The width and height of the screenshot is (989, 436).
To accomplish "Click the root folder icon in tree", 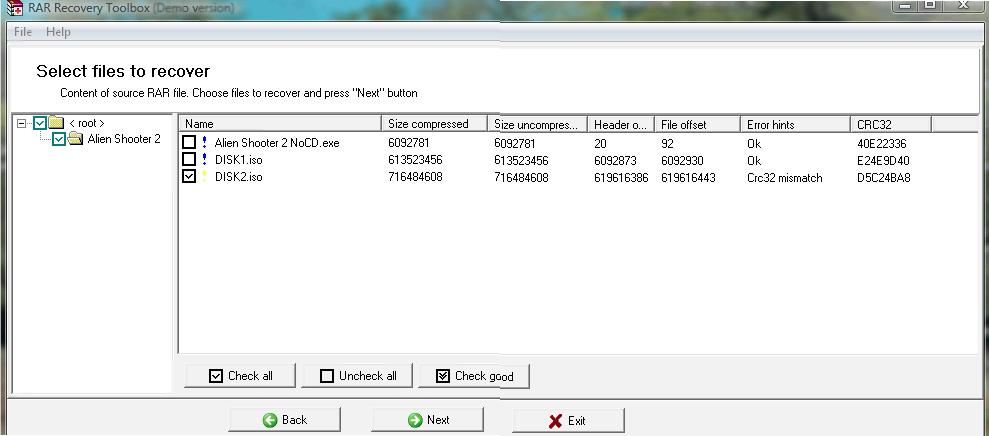I will (56, 123).
